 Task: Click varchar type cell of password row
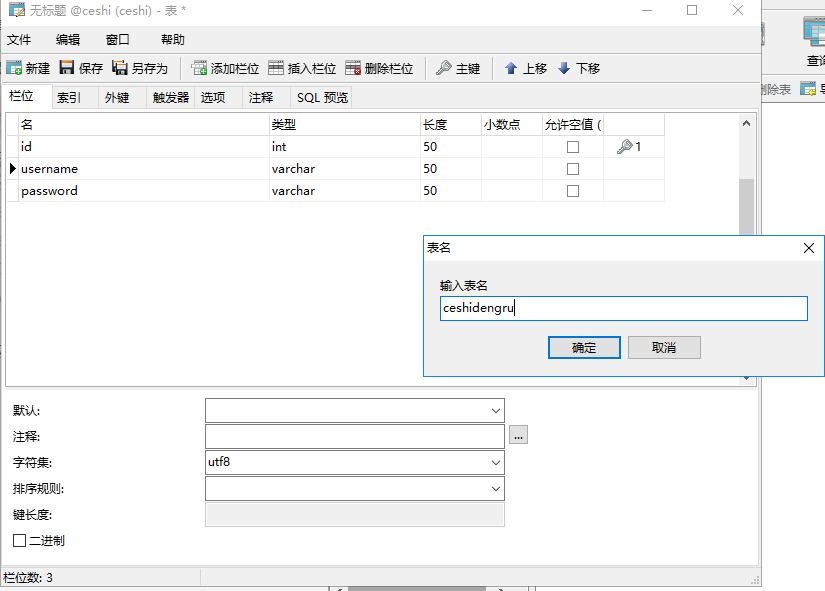(x=345, y=191)
